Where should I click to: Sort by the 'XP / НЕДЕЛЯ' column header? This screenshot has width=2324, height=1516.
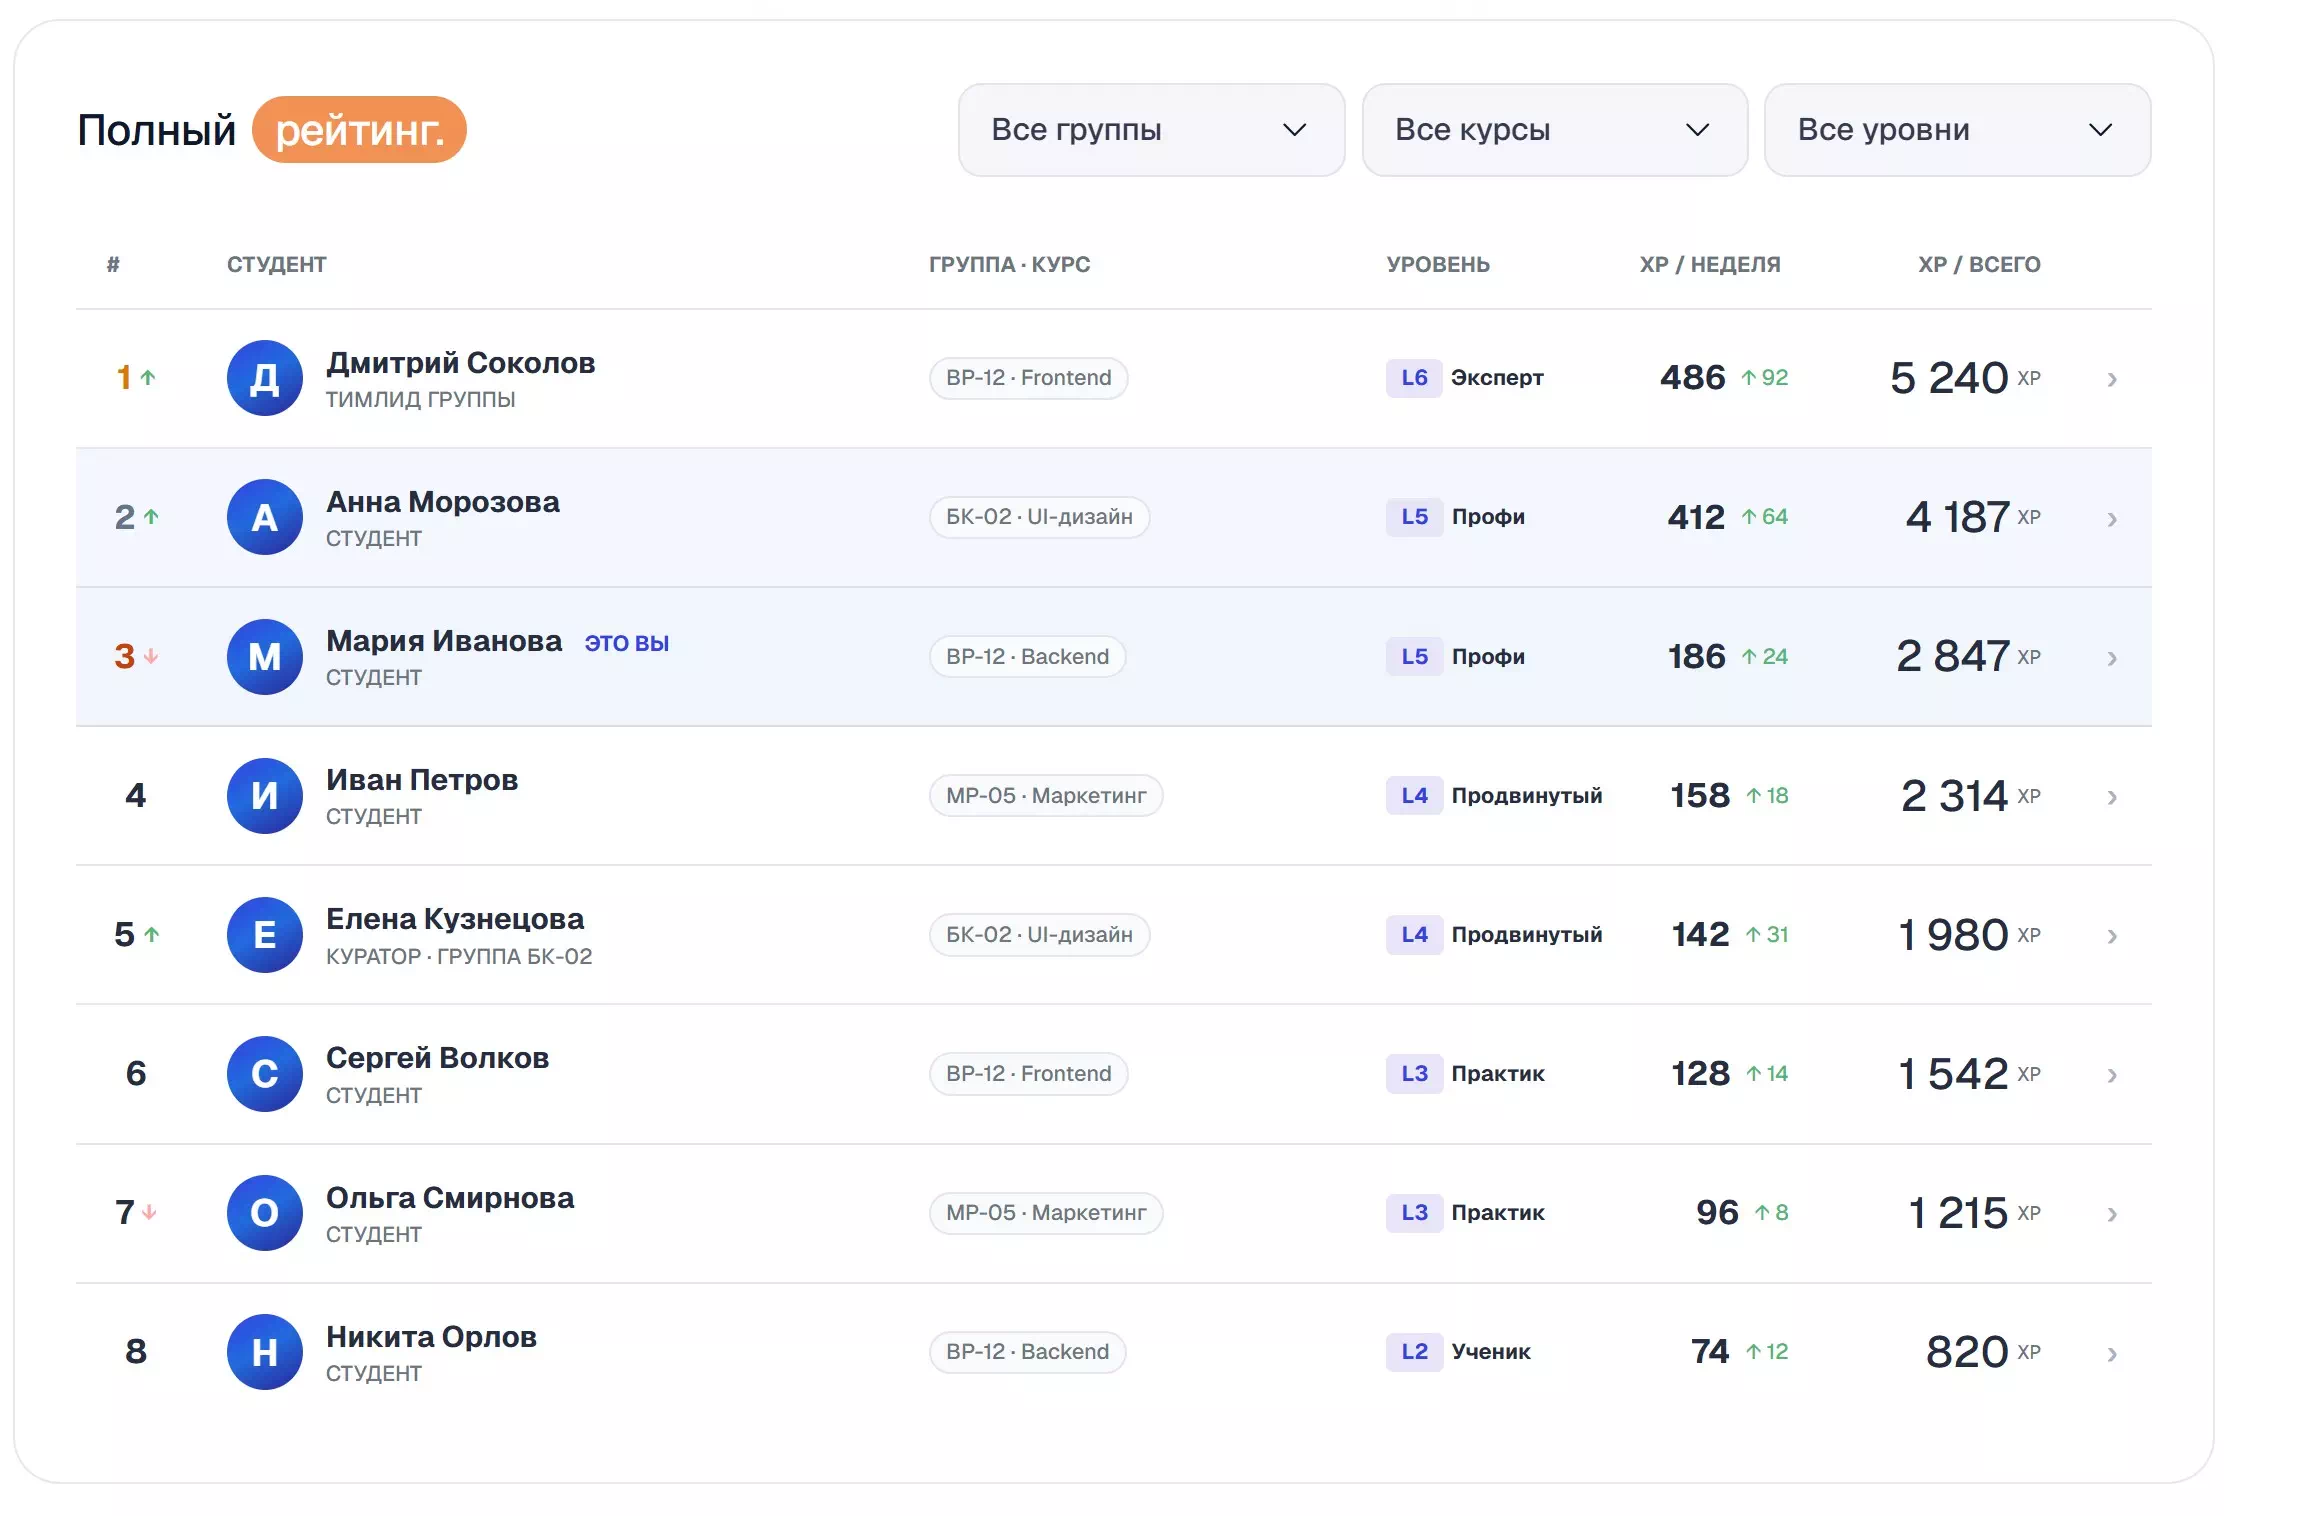(x=1710, y=265)
